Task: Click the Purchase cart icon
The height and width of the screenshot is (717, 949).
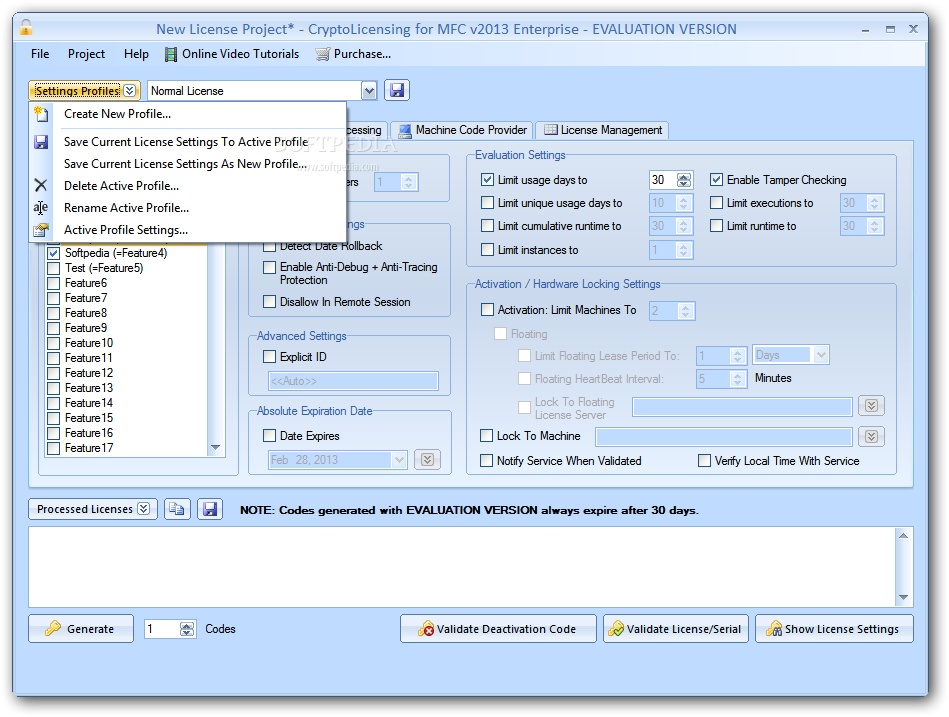Action: (x=323, y=54)
